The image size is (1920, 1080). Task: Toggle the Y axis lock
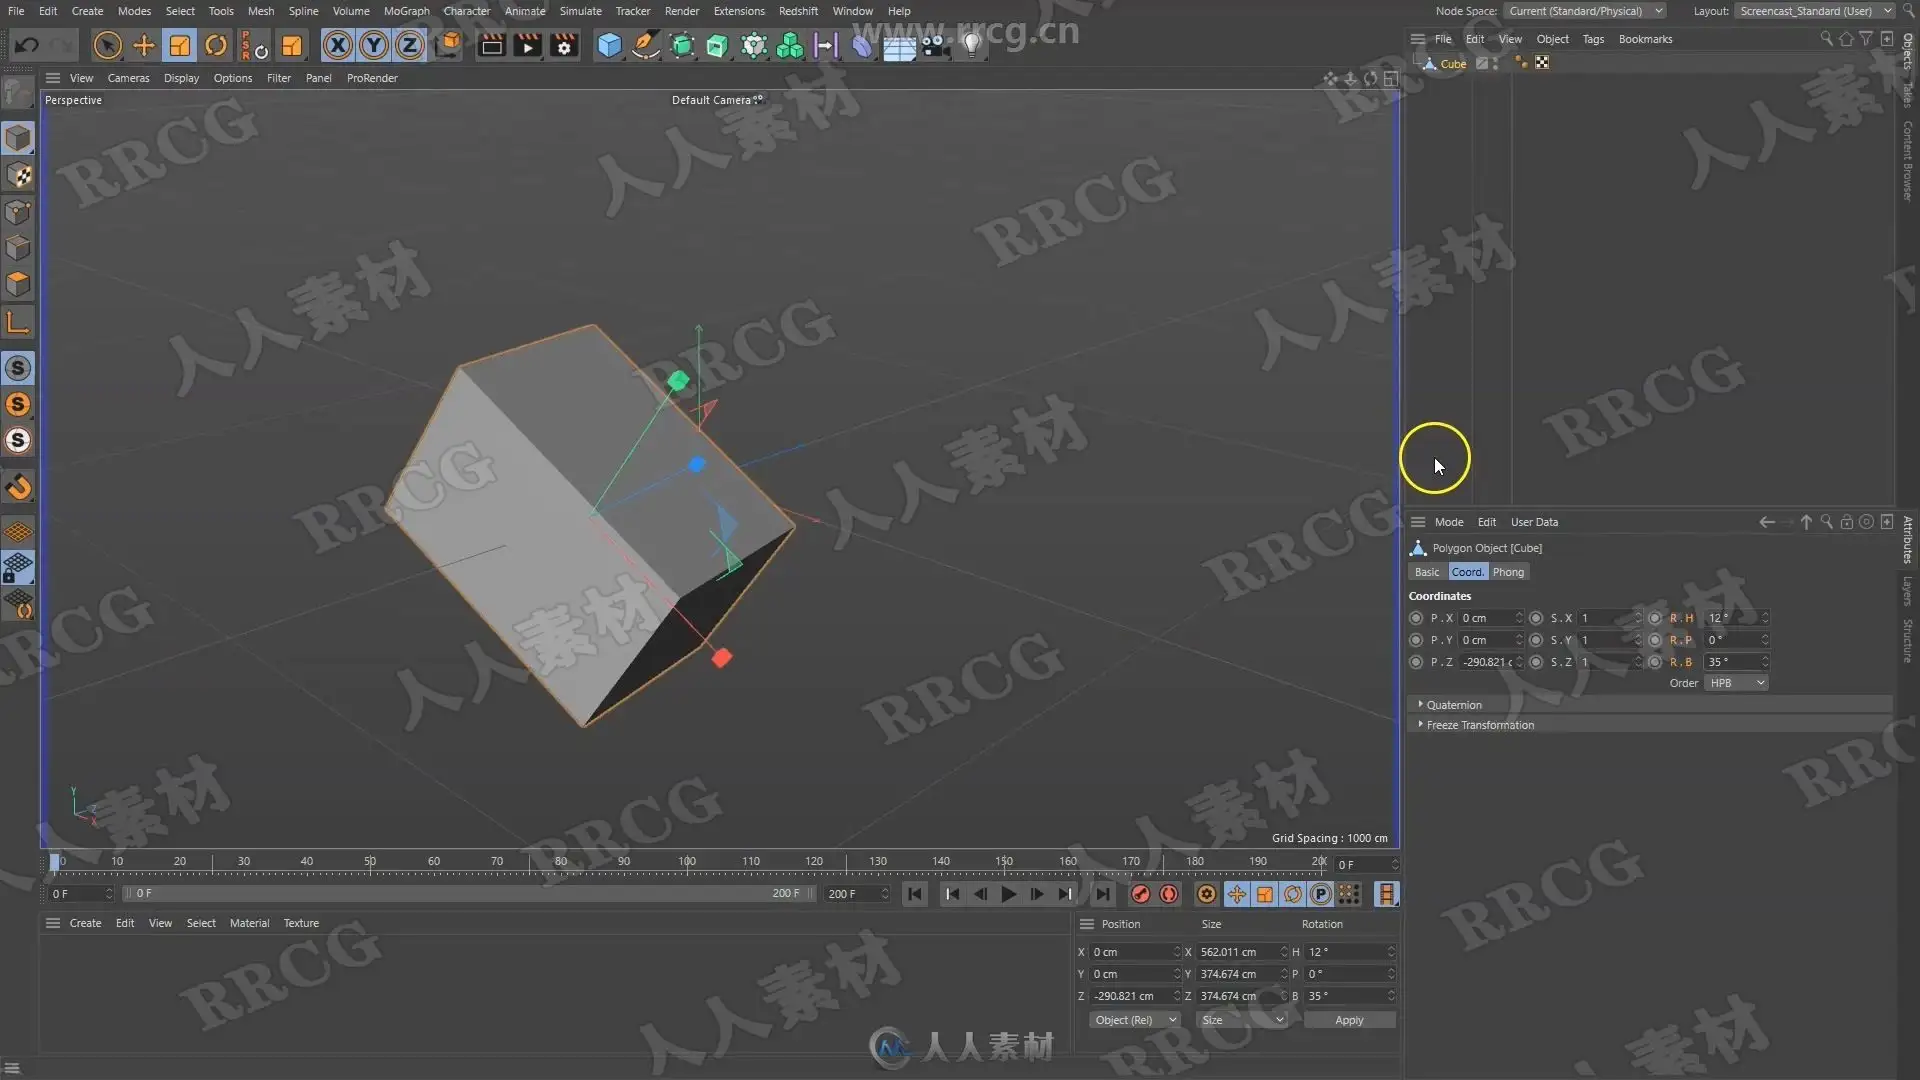tap(374, 45)
